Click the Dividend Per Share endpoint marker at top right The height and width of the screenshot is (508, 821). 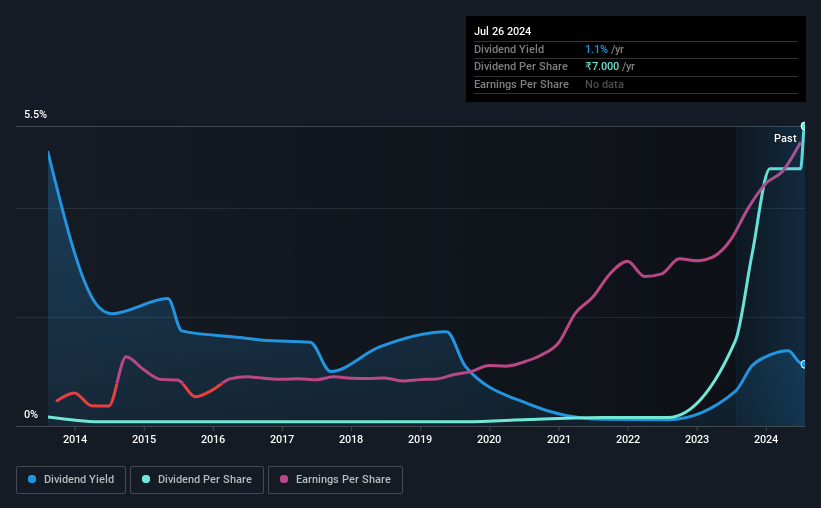click(x=804, y=126)
